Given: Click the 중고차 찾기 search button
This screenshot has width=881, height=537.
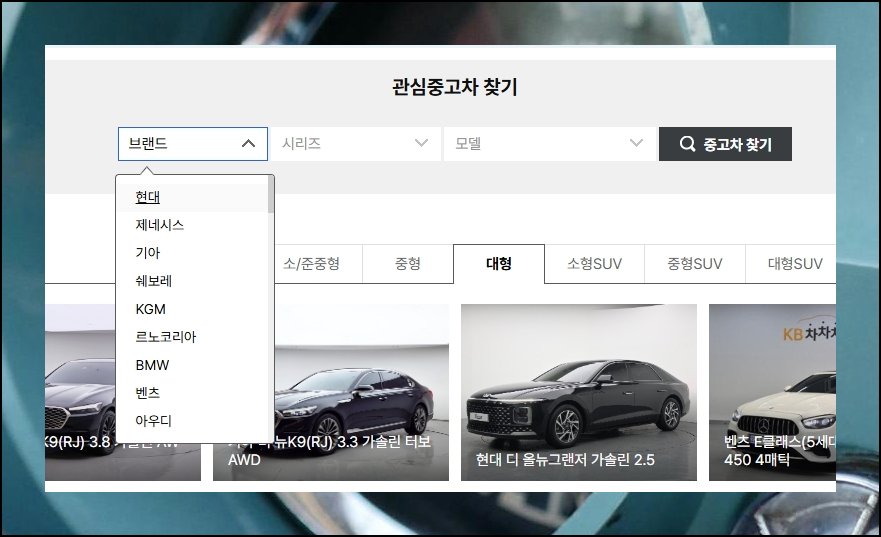Looking at the screenshot, I should (725, 144).
